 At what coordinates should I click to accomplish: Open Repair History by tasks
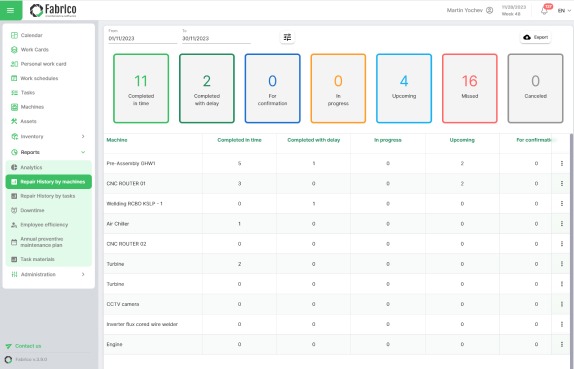(x=48, y=196)
